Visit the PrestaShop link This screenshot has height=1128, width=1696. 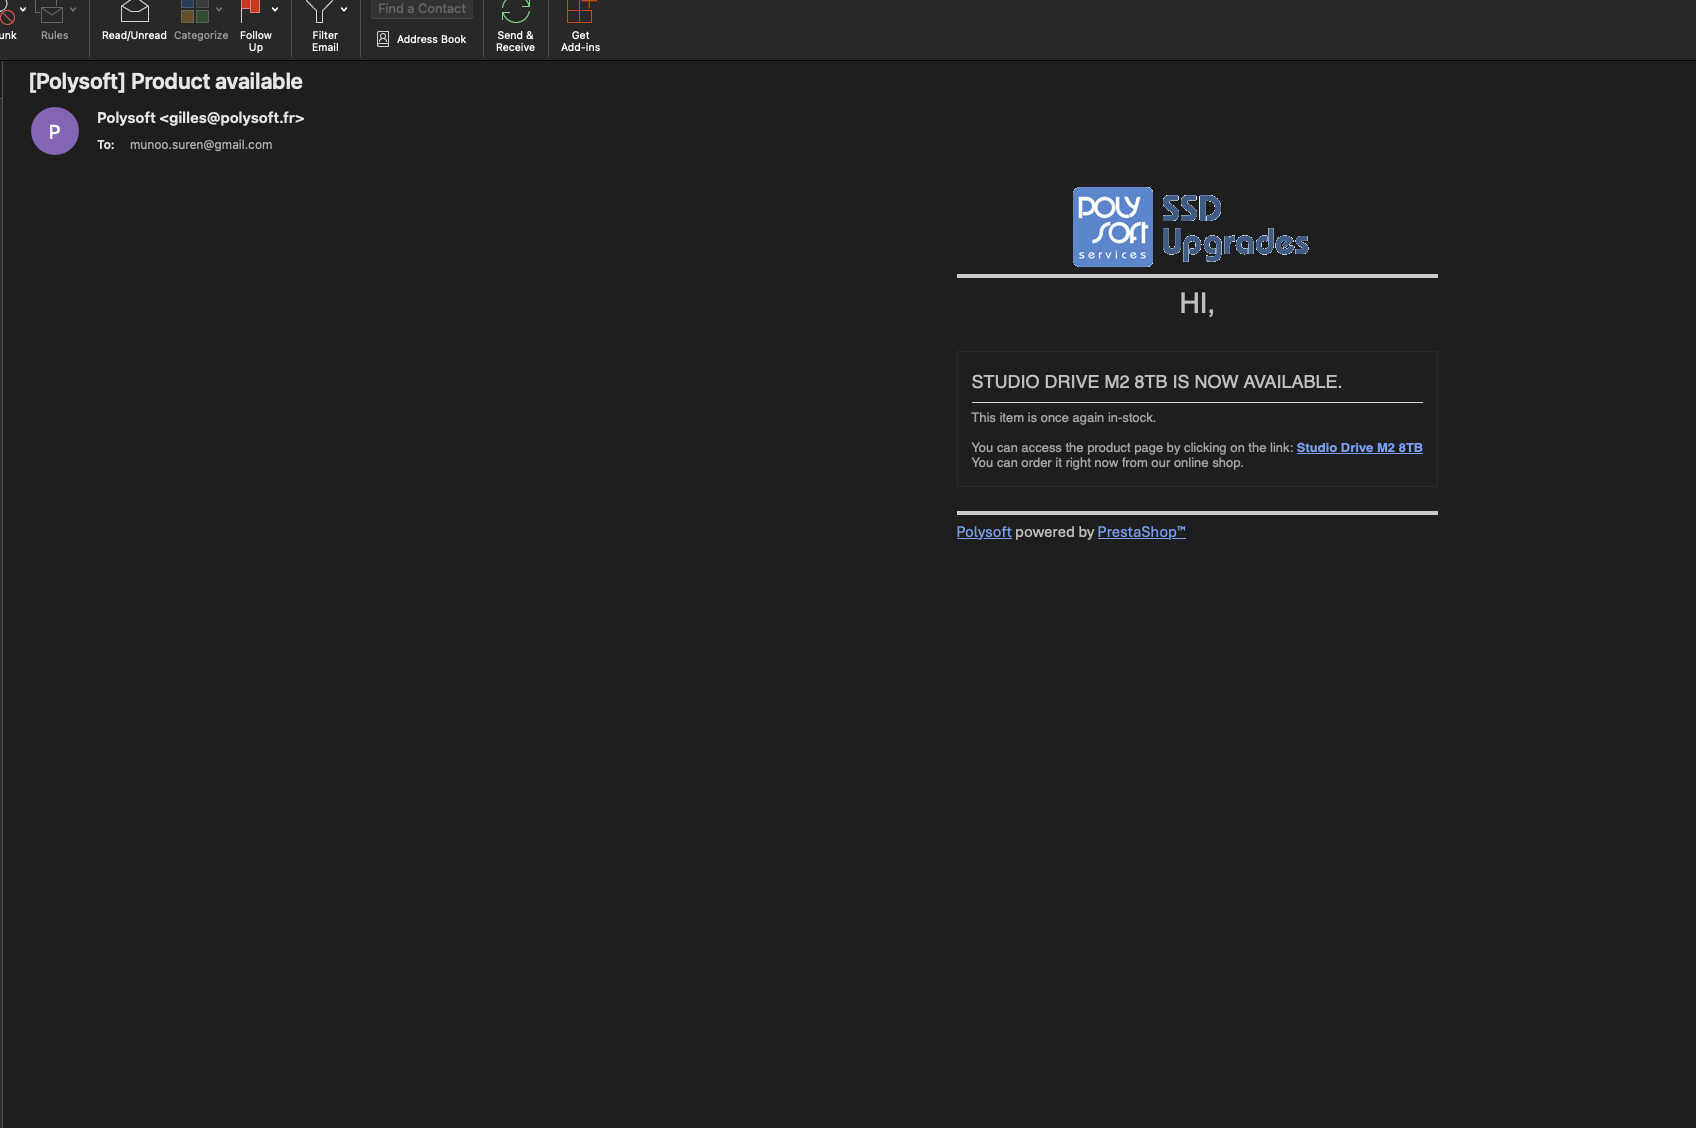[x=1141, y=531]
